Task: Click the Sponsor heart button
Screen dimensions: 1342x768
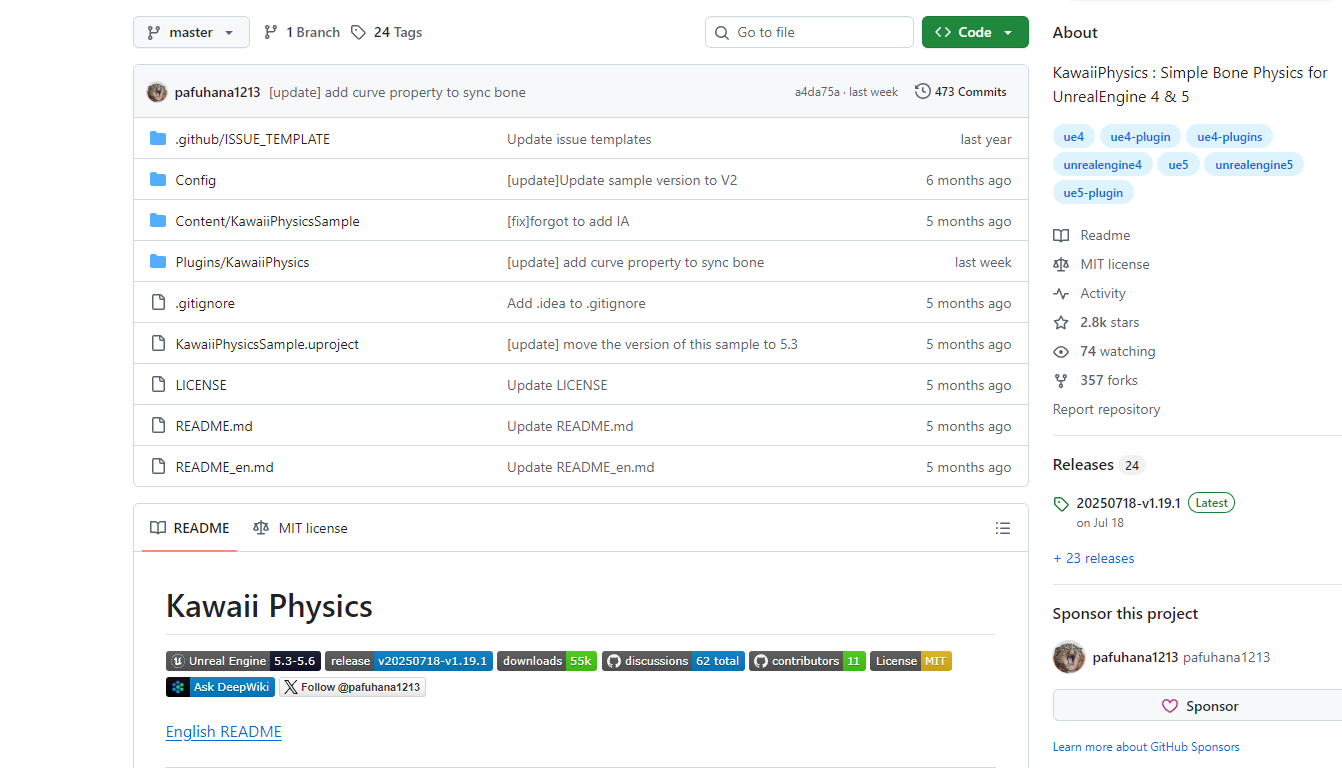Action: click(1199, 706)
